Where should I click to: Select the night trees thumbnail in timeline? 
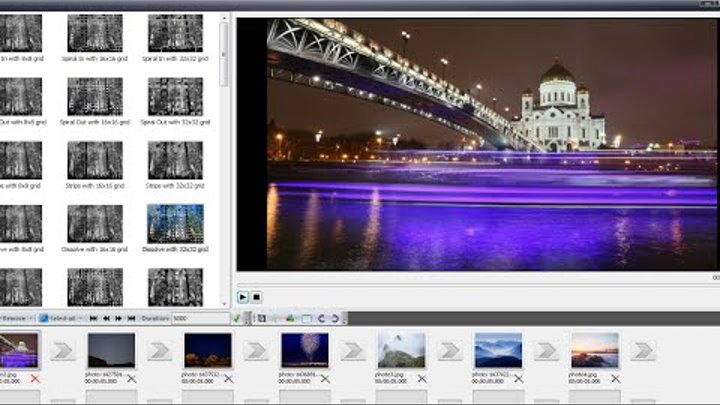point(208,350)
